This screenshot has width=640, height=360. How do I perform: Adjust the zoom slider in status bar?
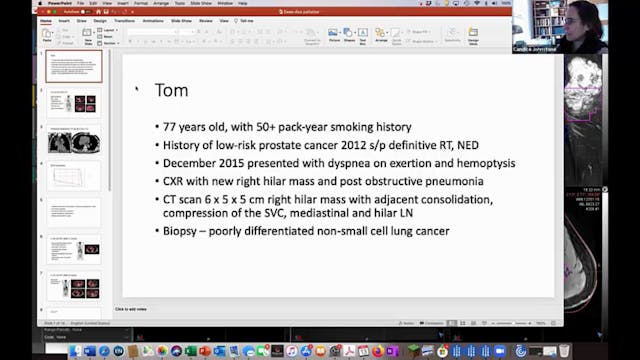coord(513,323)
